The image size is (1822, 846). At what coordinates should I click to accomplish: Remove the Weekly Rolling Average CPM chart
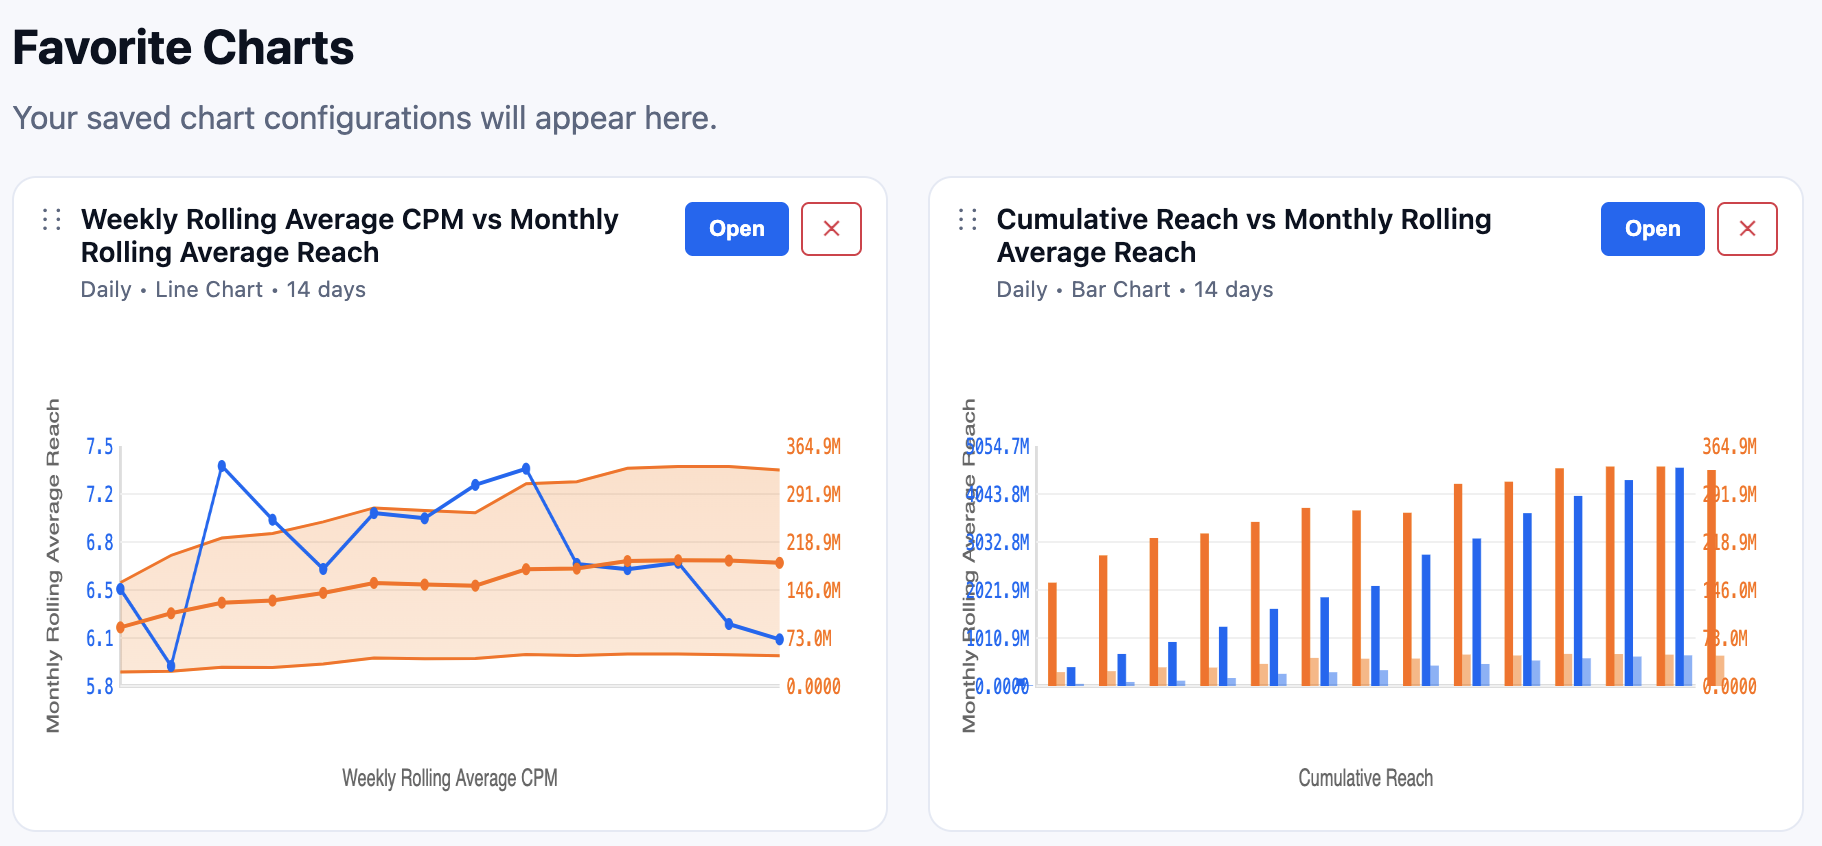click(831, 229)
